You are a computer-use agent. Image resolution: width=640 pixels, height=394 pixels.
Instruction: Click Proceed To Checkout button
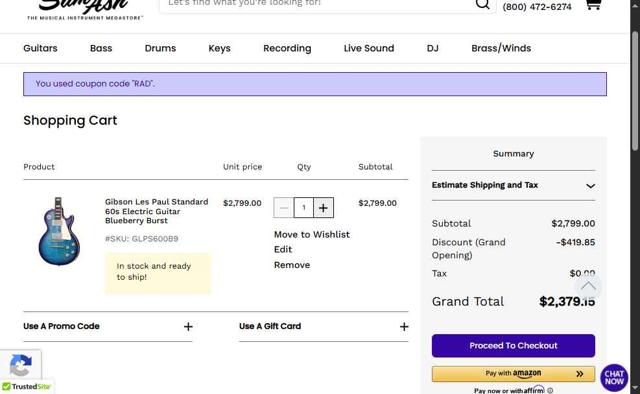pos(513,346)
